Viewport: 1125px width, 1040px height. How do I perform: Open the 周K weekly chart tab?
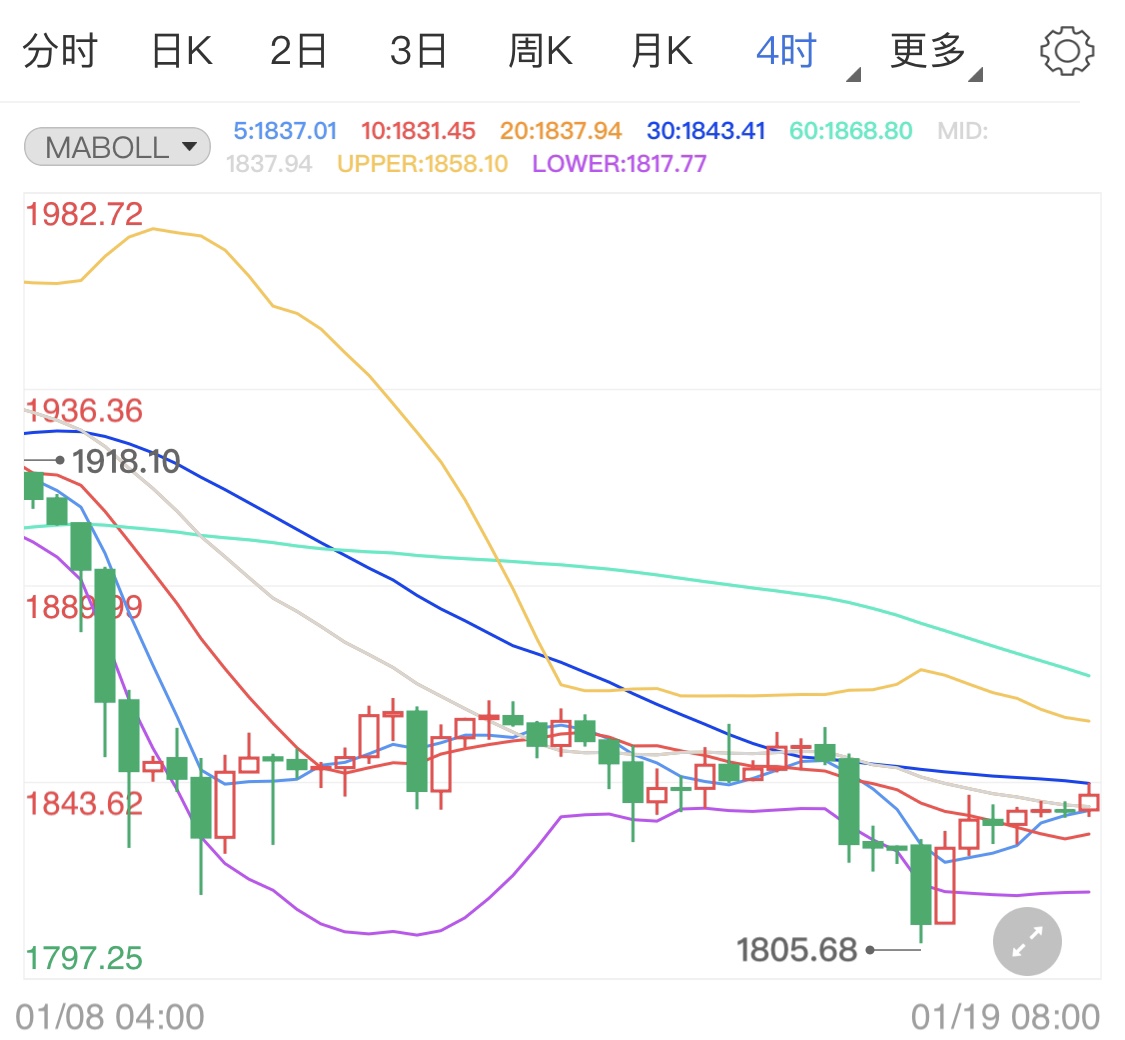coord(540,51)
